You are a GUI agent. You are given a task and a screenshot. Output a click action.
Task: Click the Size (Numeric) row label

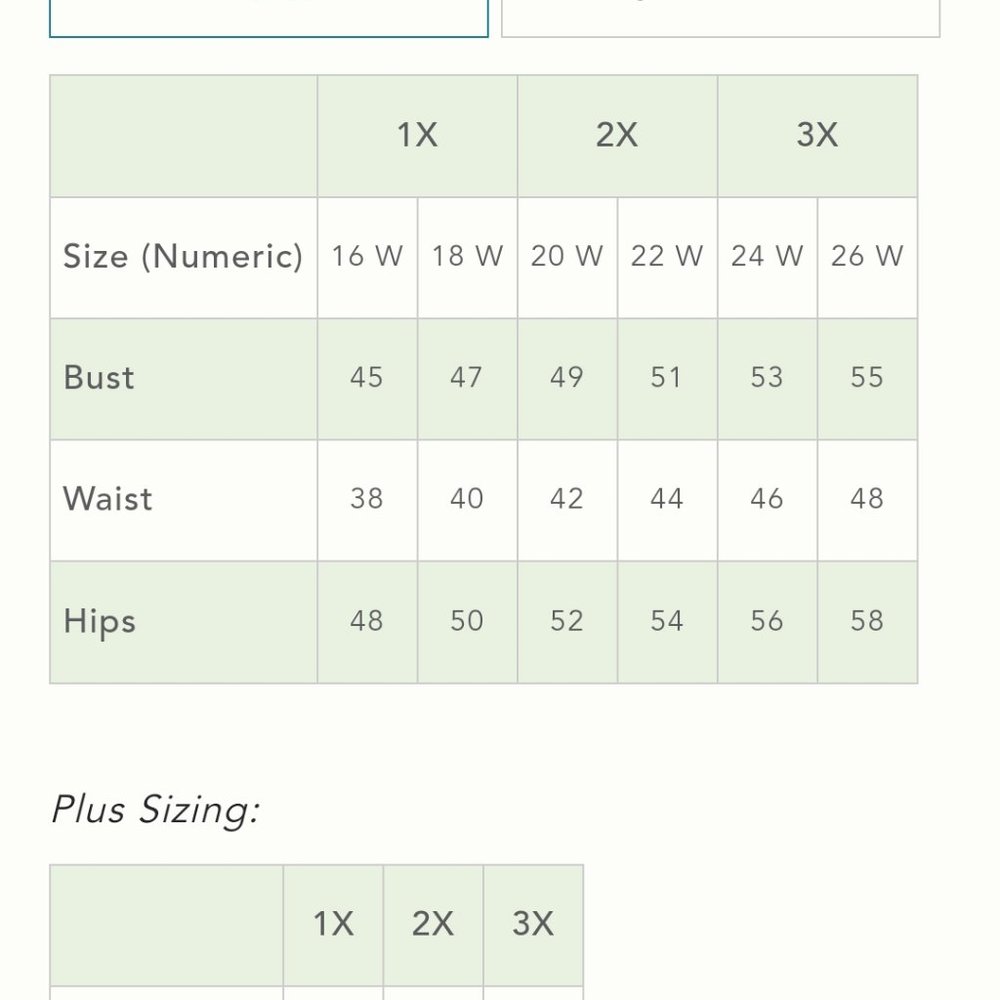click(183, 257)
